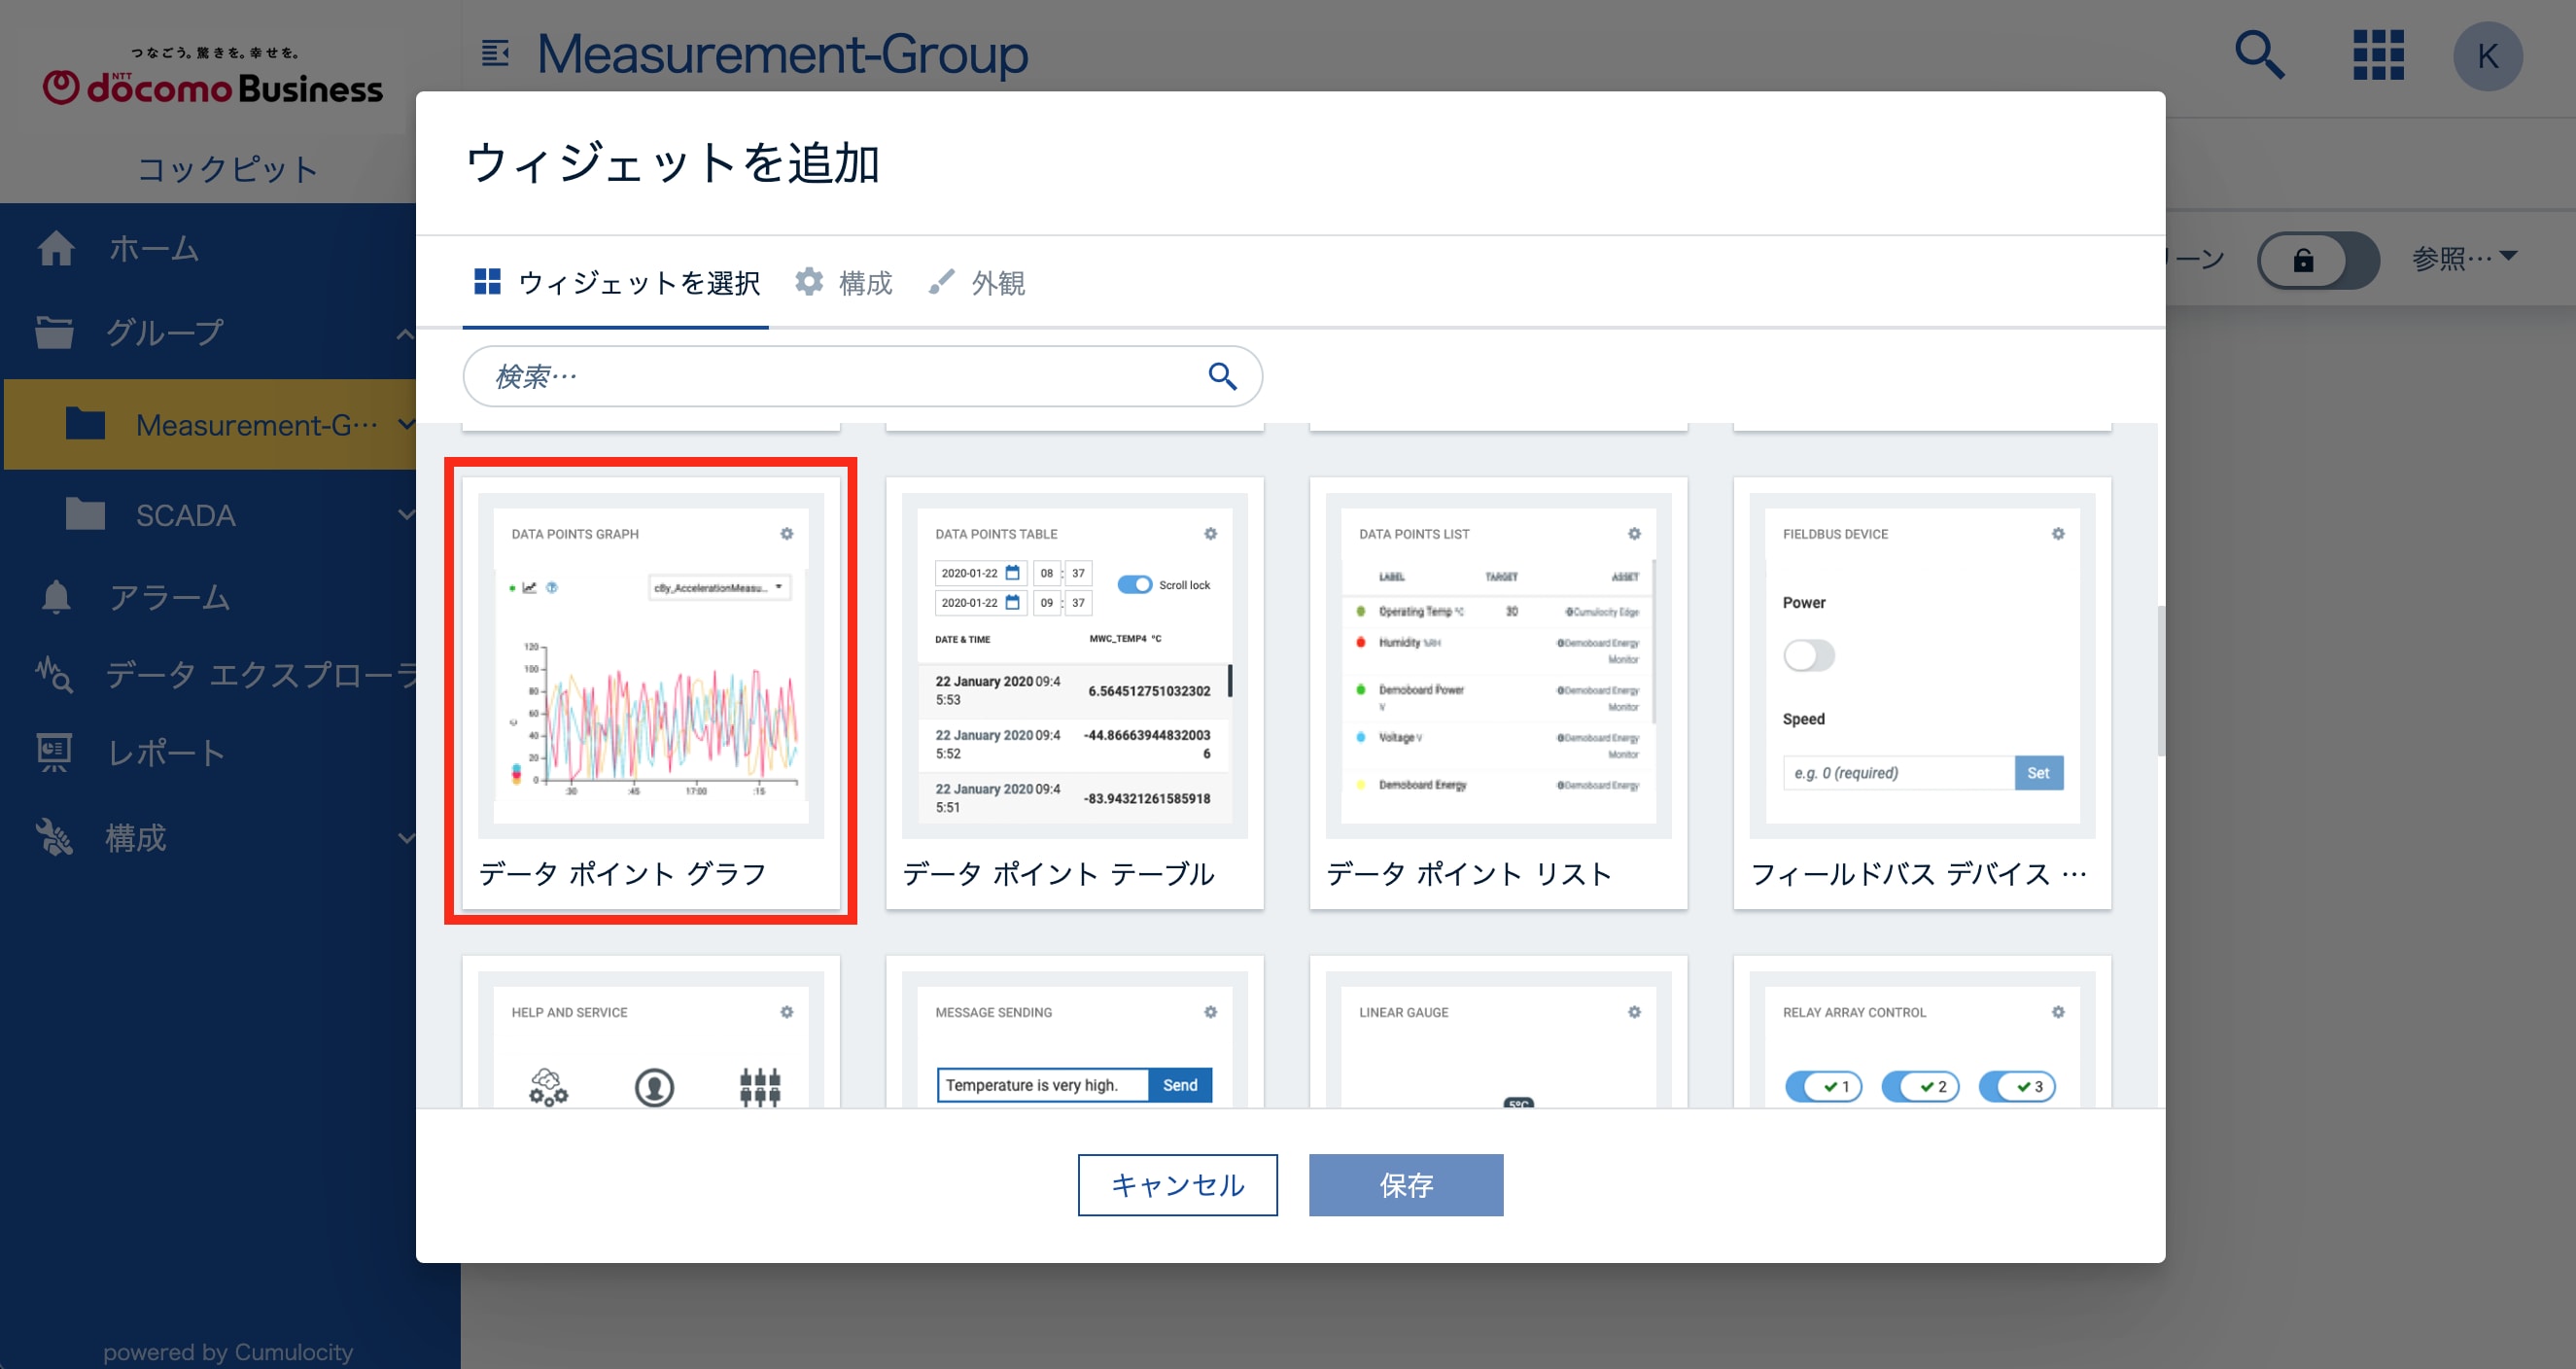Click the widget list vertical scrollbar
The image size is (2576, 1369).
pyautogui.click(x=2160, y=680)
